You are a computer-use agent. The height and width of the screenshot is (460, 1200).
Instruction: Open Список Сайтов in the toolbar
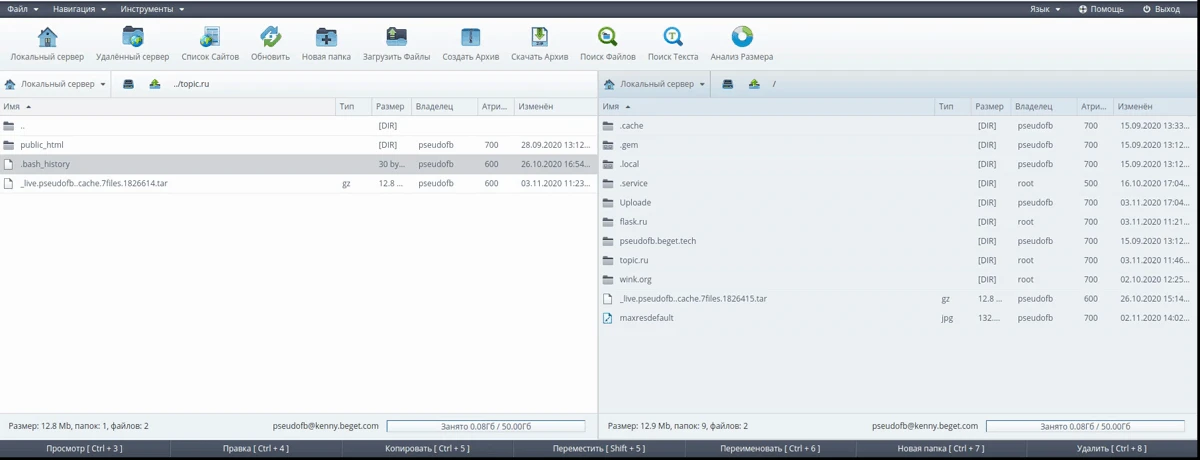point(209,38)
